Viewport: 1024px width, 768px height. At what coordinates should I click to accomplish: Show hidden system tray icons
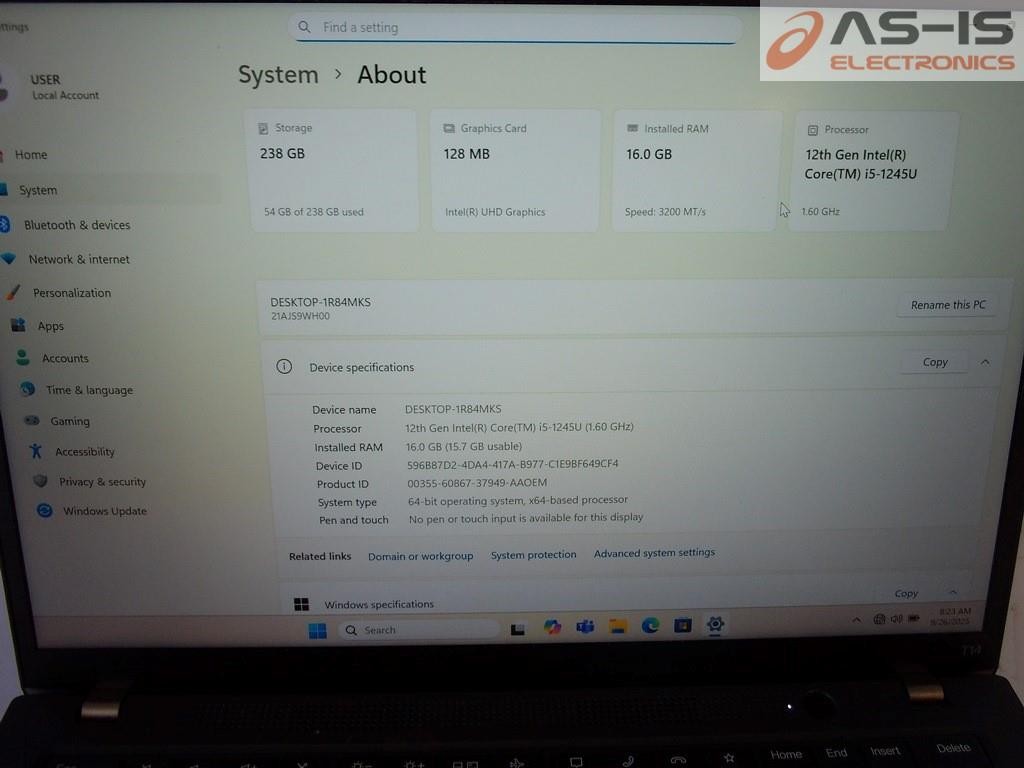(x=856, y=620)
